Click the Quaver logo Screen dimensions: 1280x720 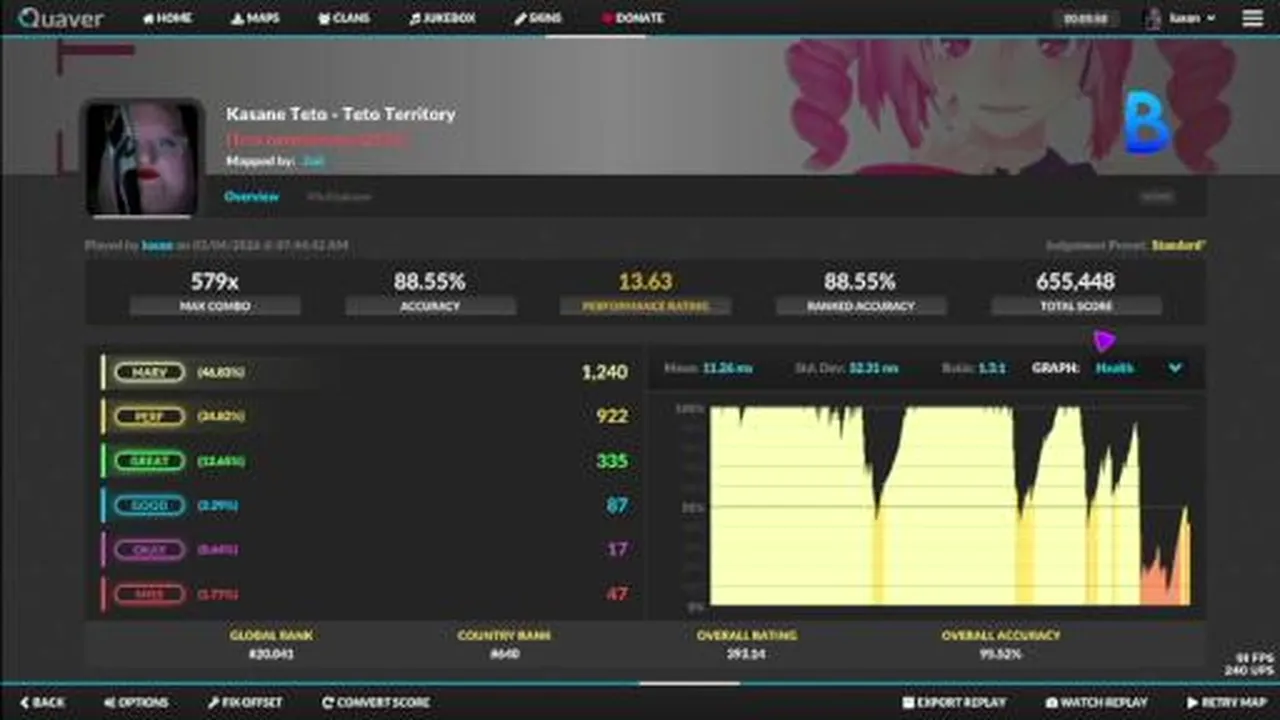click(x=61, y=18)
